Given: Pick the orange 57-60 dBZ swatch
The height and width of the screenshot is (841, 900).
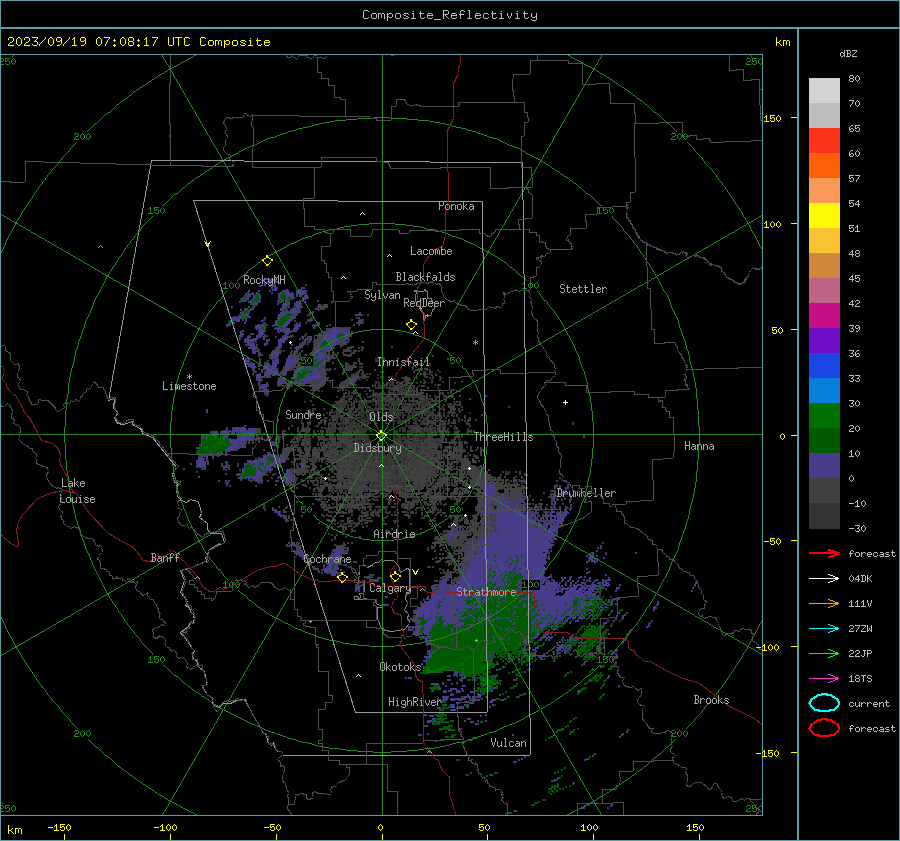Looking at the screenshot, I should [824, 165].
